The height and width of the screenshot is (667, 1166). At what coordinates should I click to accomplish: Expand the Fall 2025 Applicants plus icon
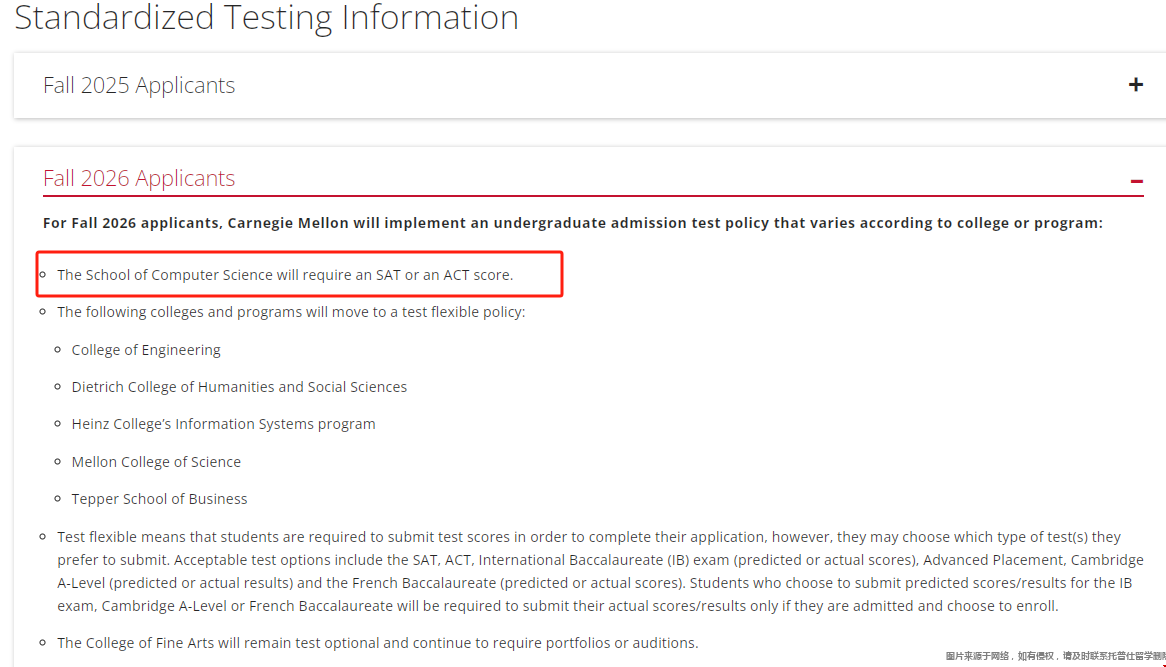click(1135, 85)
